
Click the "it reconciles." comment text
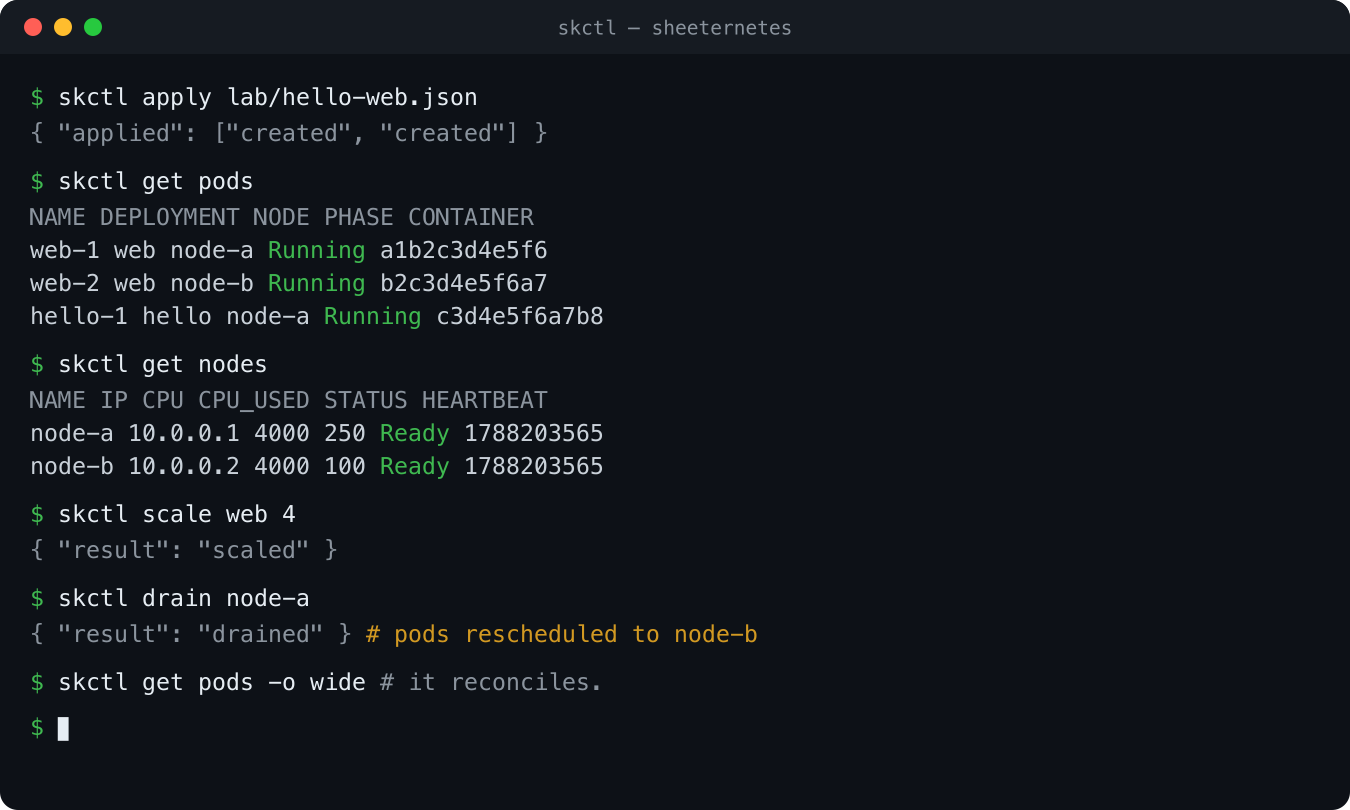click(506, 682)
